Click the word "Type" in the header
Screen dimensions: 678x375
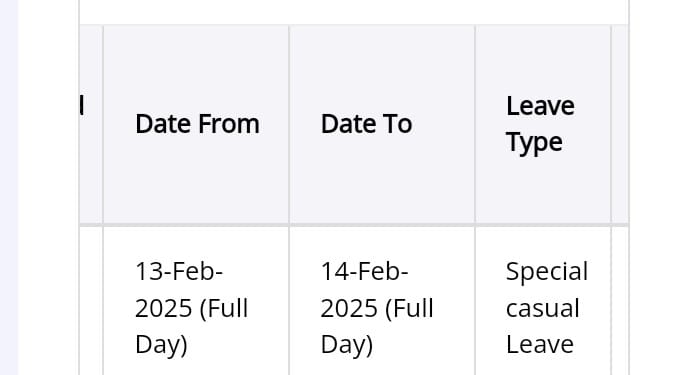[534, 143]
